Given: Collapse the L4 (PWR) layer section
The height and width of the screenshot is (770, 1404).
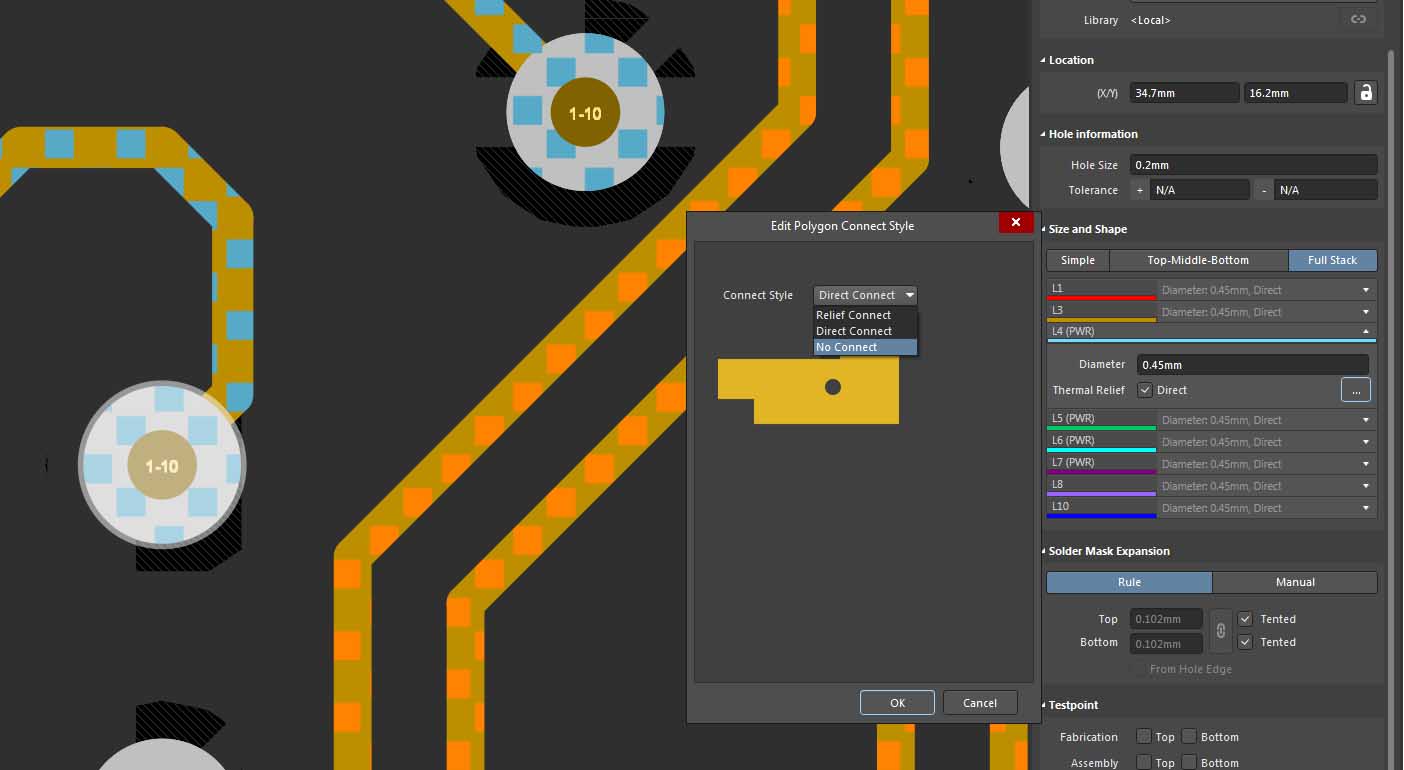Looking at the screenshot, I should coord(1365,331).
